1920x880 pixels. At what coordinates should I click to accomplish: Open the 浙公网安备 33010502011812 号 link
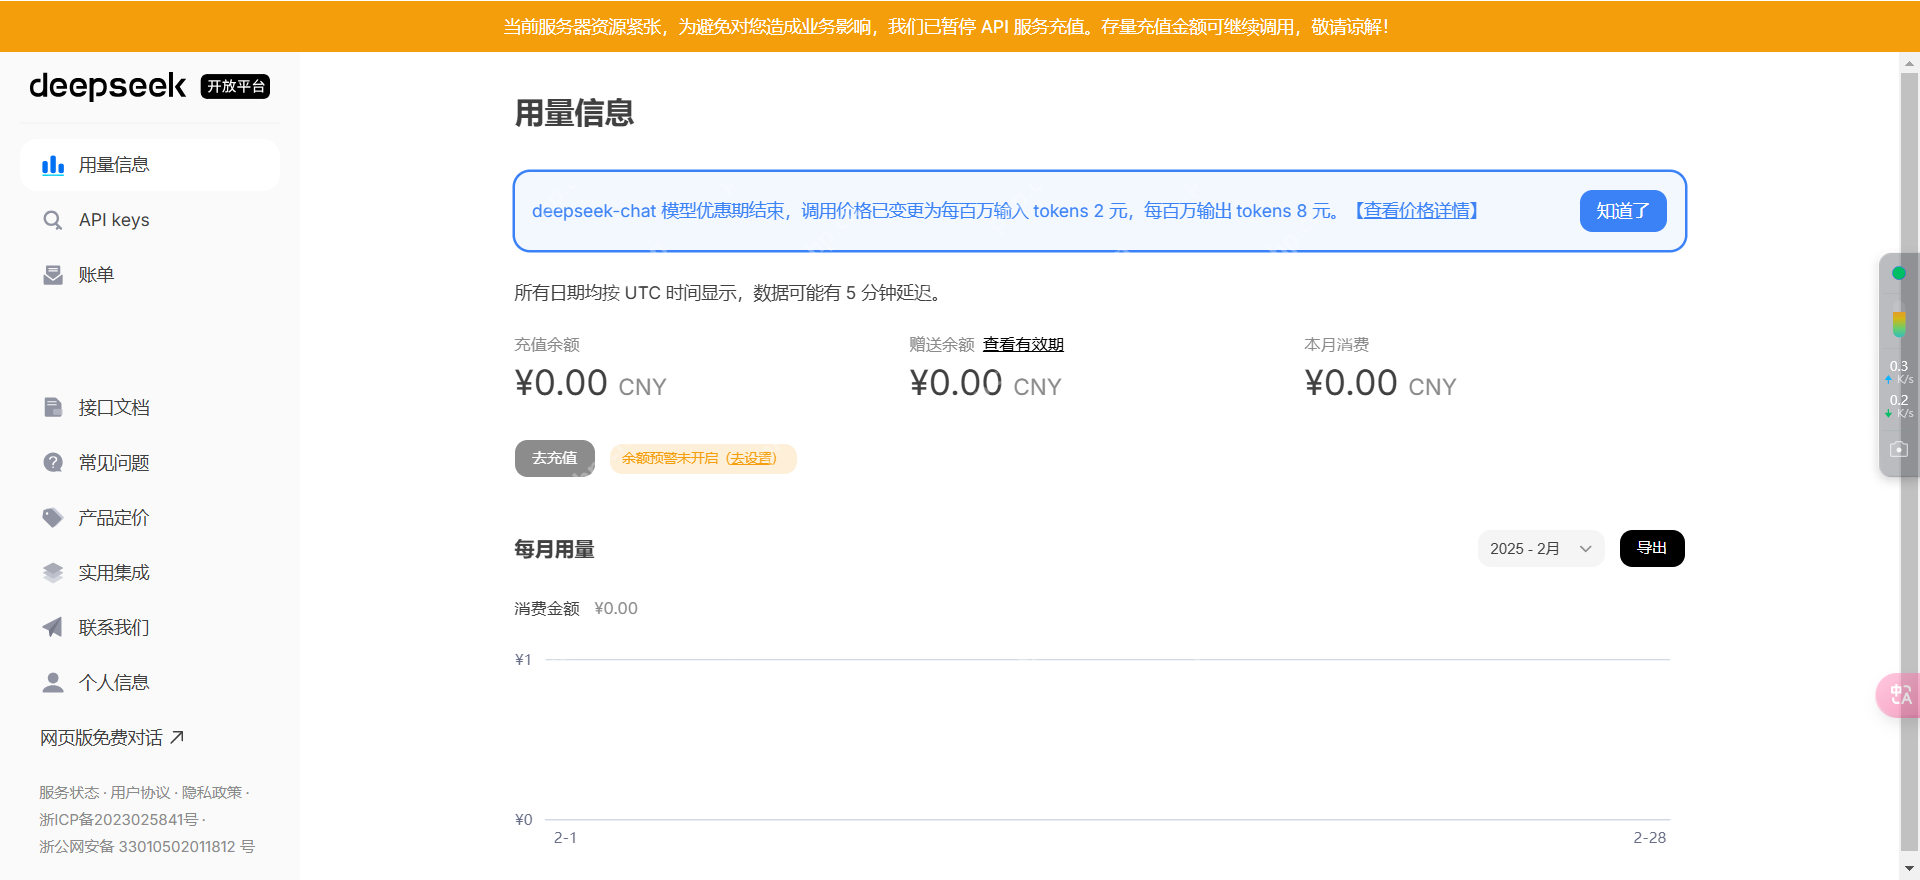(x=147, y=847)
